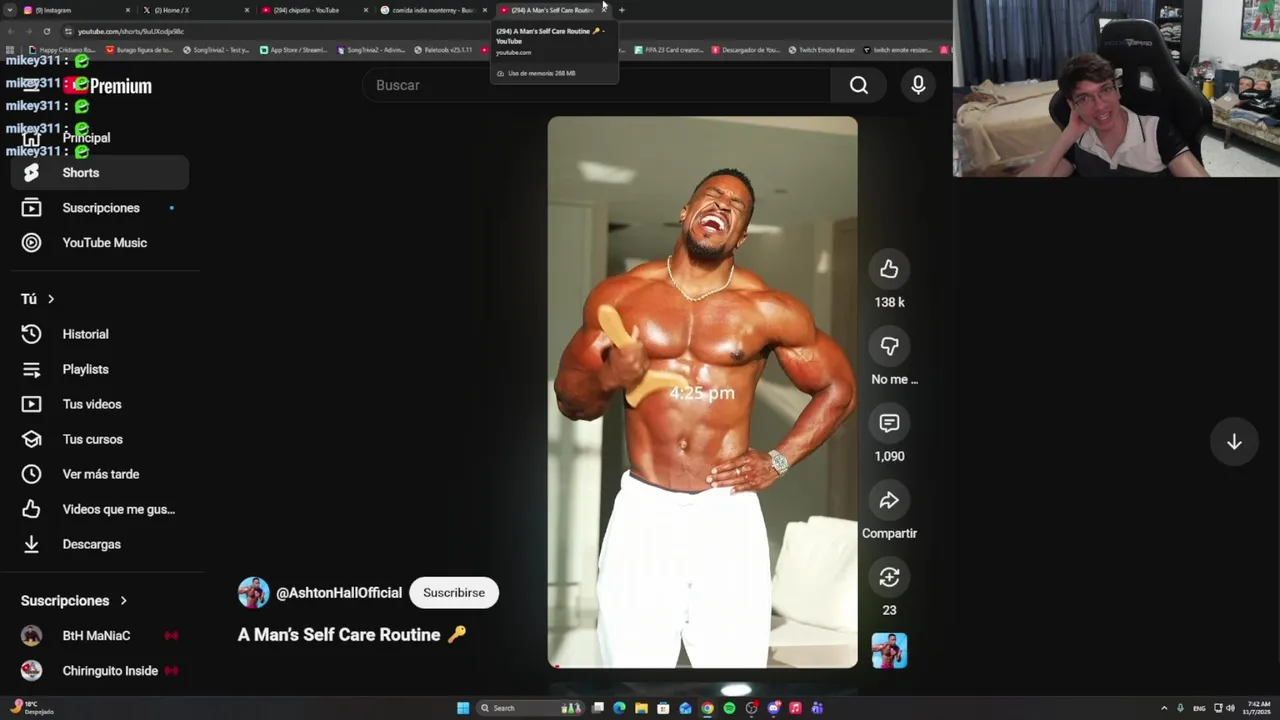Open YouTube Music in the sidebar
The image size is (1280, 720).
(100, 243)
